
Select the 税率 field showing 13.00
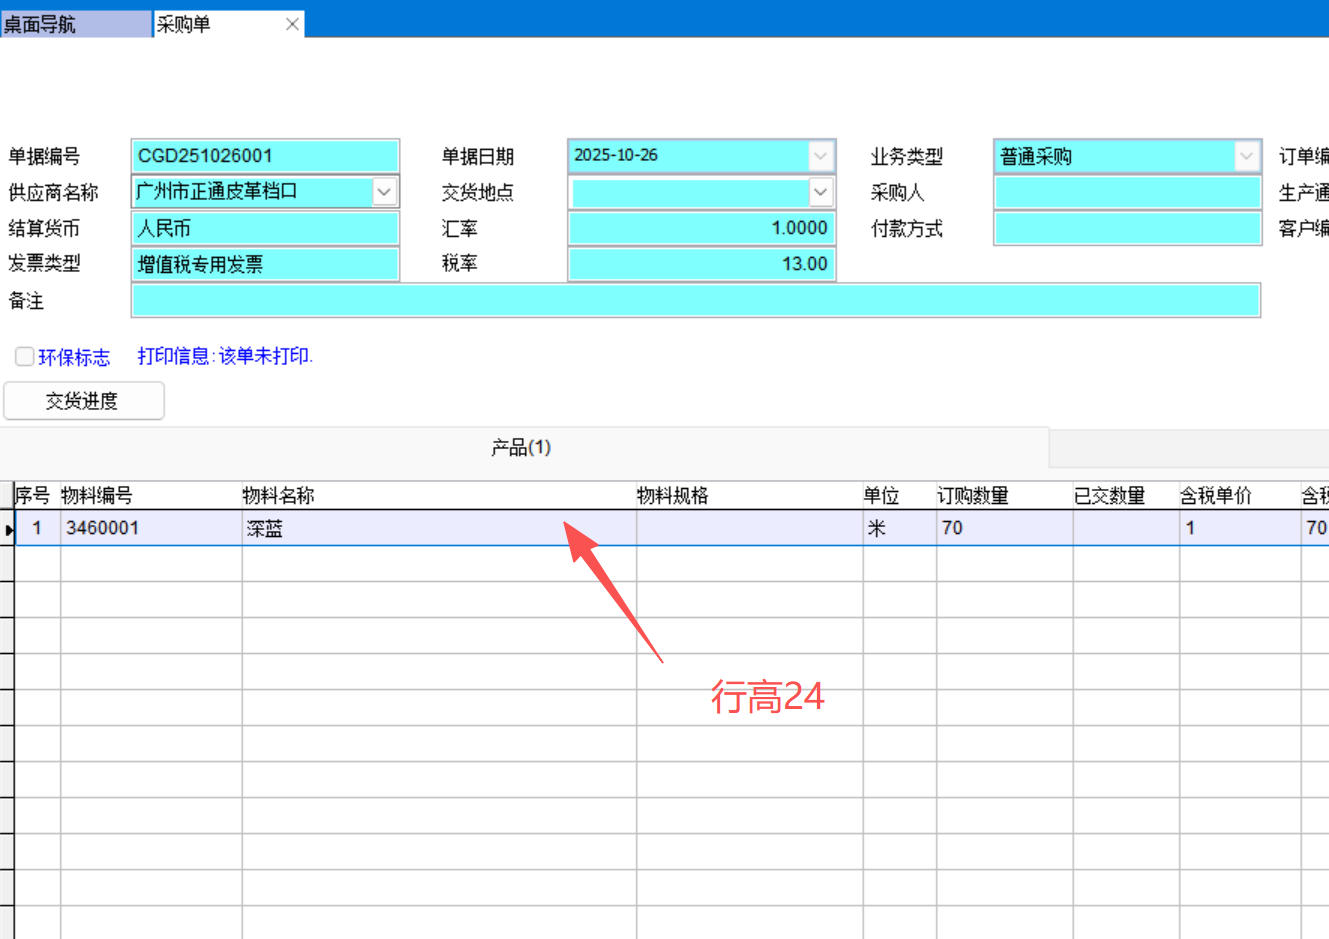701,264
